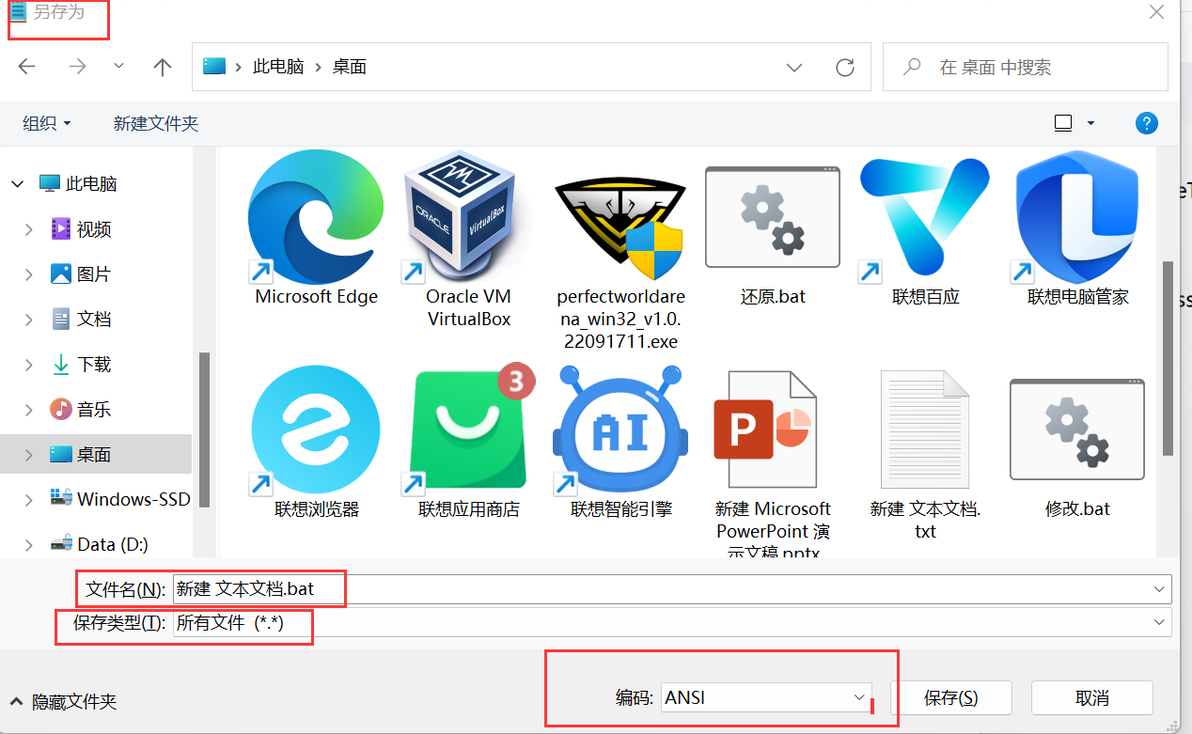Select the 新建 文本文档.txt file icon
This screenshot has height=734, width=1192.
coord(924,429)
